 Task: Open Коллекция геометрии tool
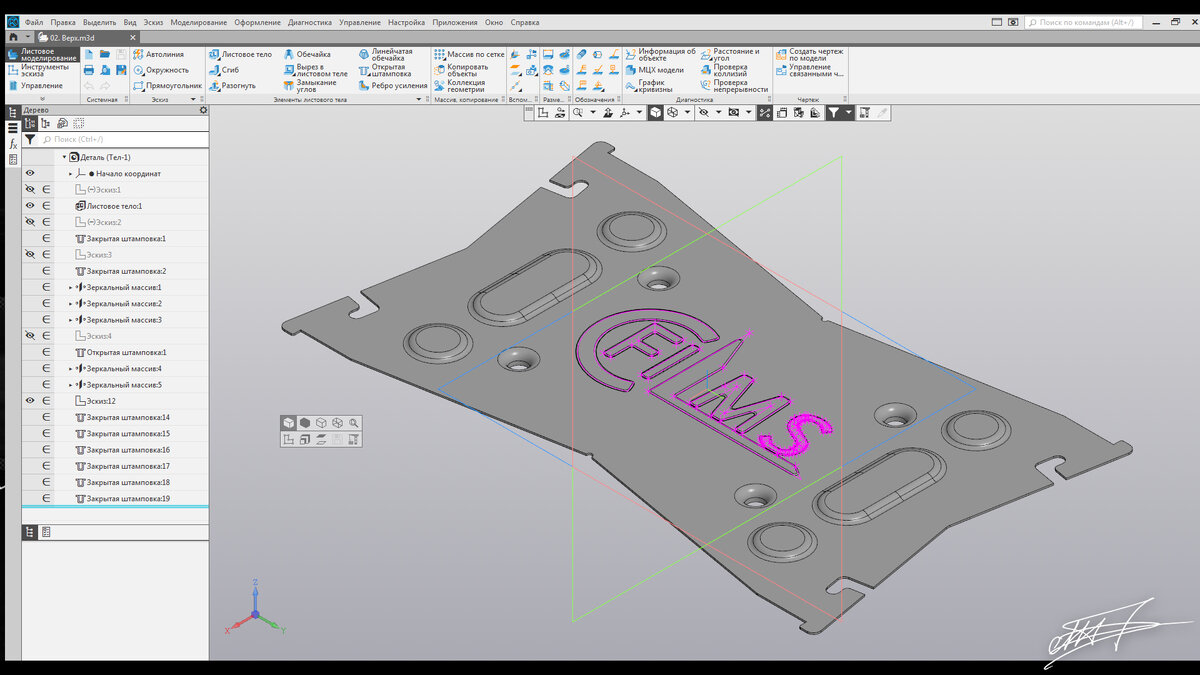coord(459,86)
